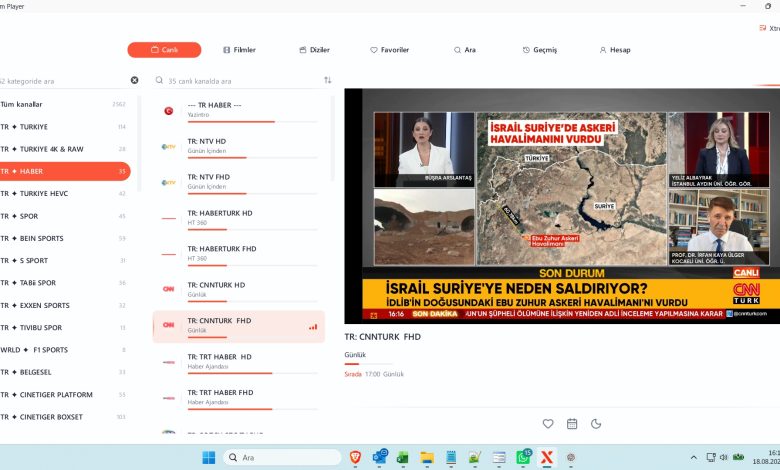Image resolution: width=780 pixels, height=470 pixels.
Task: Select TR BEIN SPORTS category
Action: coord(65,238)
